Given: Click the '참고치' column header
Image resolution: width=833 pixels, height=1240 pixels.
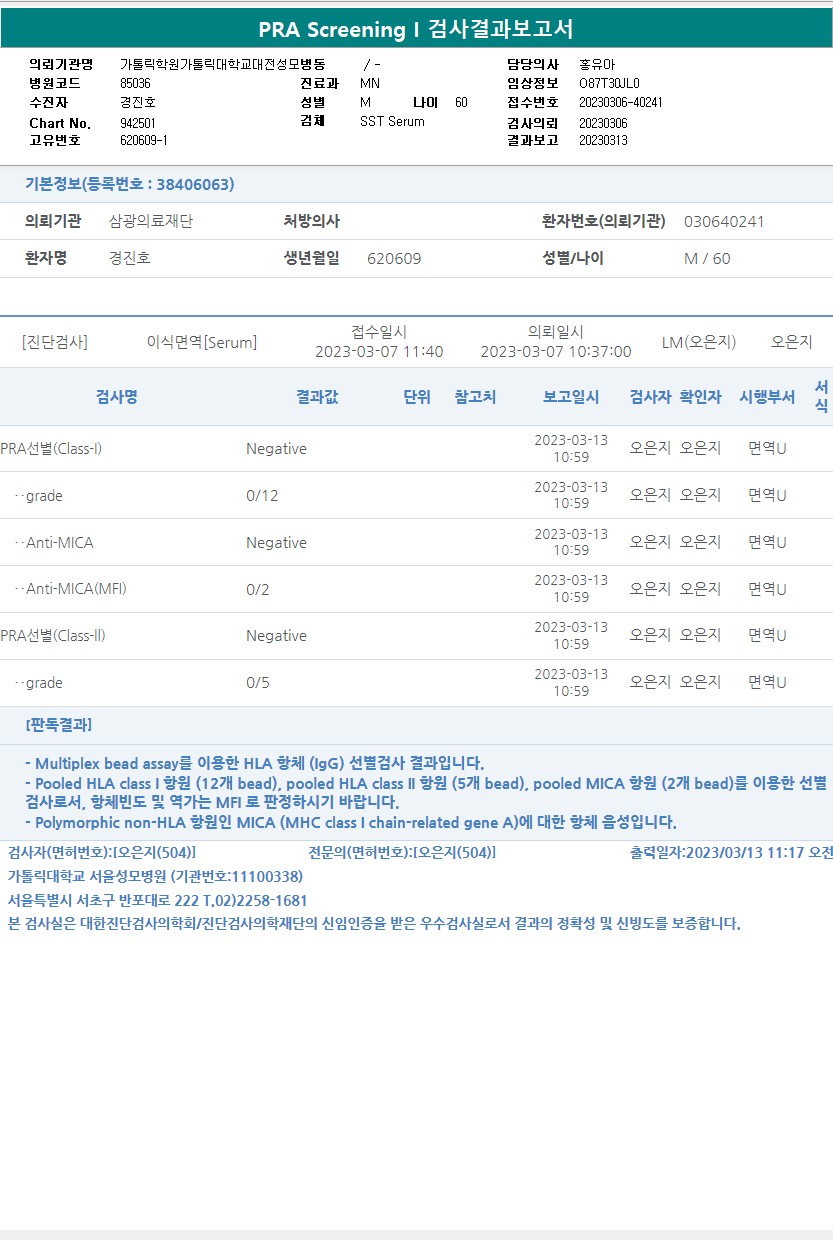Looking at the screenshot, I should (x=475, y=397).
